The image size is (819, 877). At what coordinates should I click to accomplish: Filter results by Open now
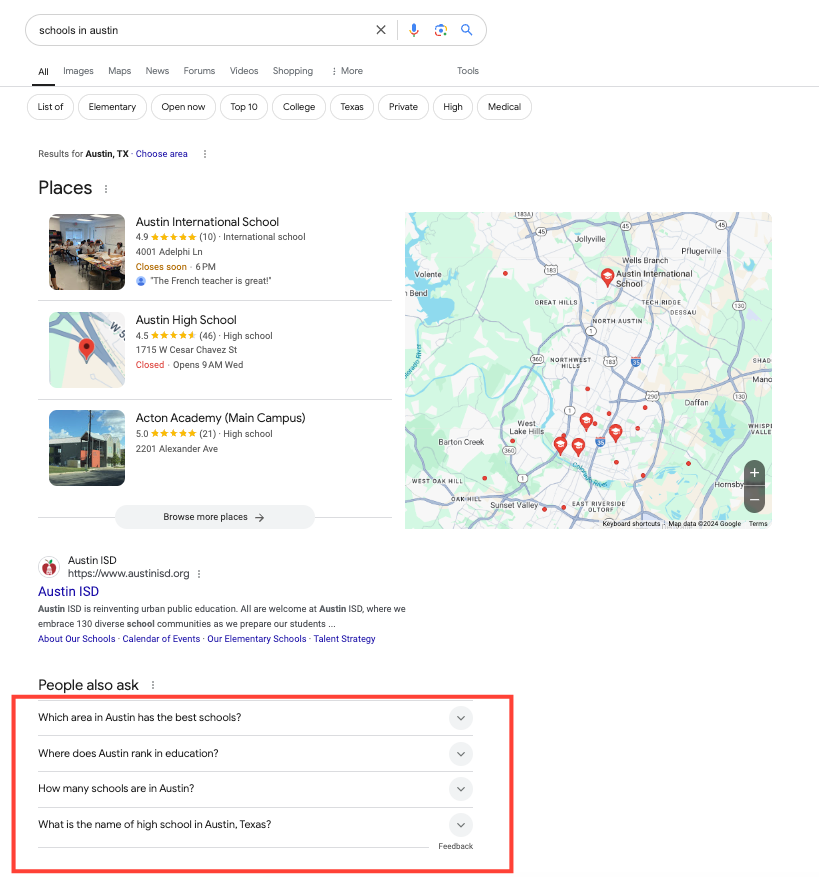pos(183,107)
